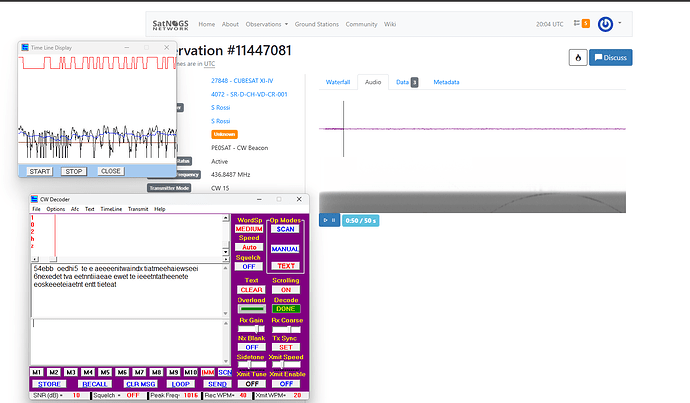Image resolution: width=690 pixels, height=403 pixels.
Task: Toggle the Xmit Enable OFF button
Action: pyautogui.click(x=286, y=384)
